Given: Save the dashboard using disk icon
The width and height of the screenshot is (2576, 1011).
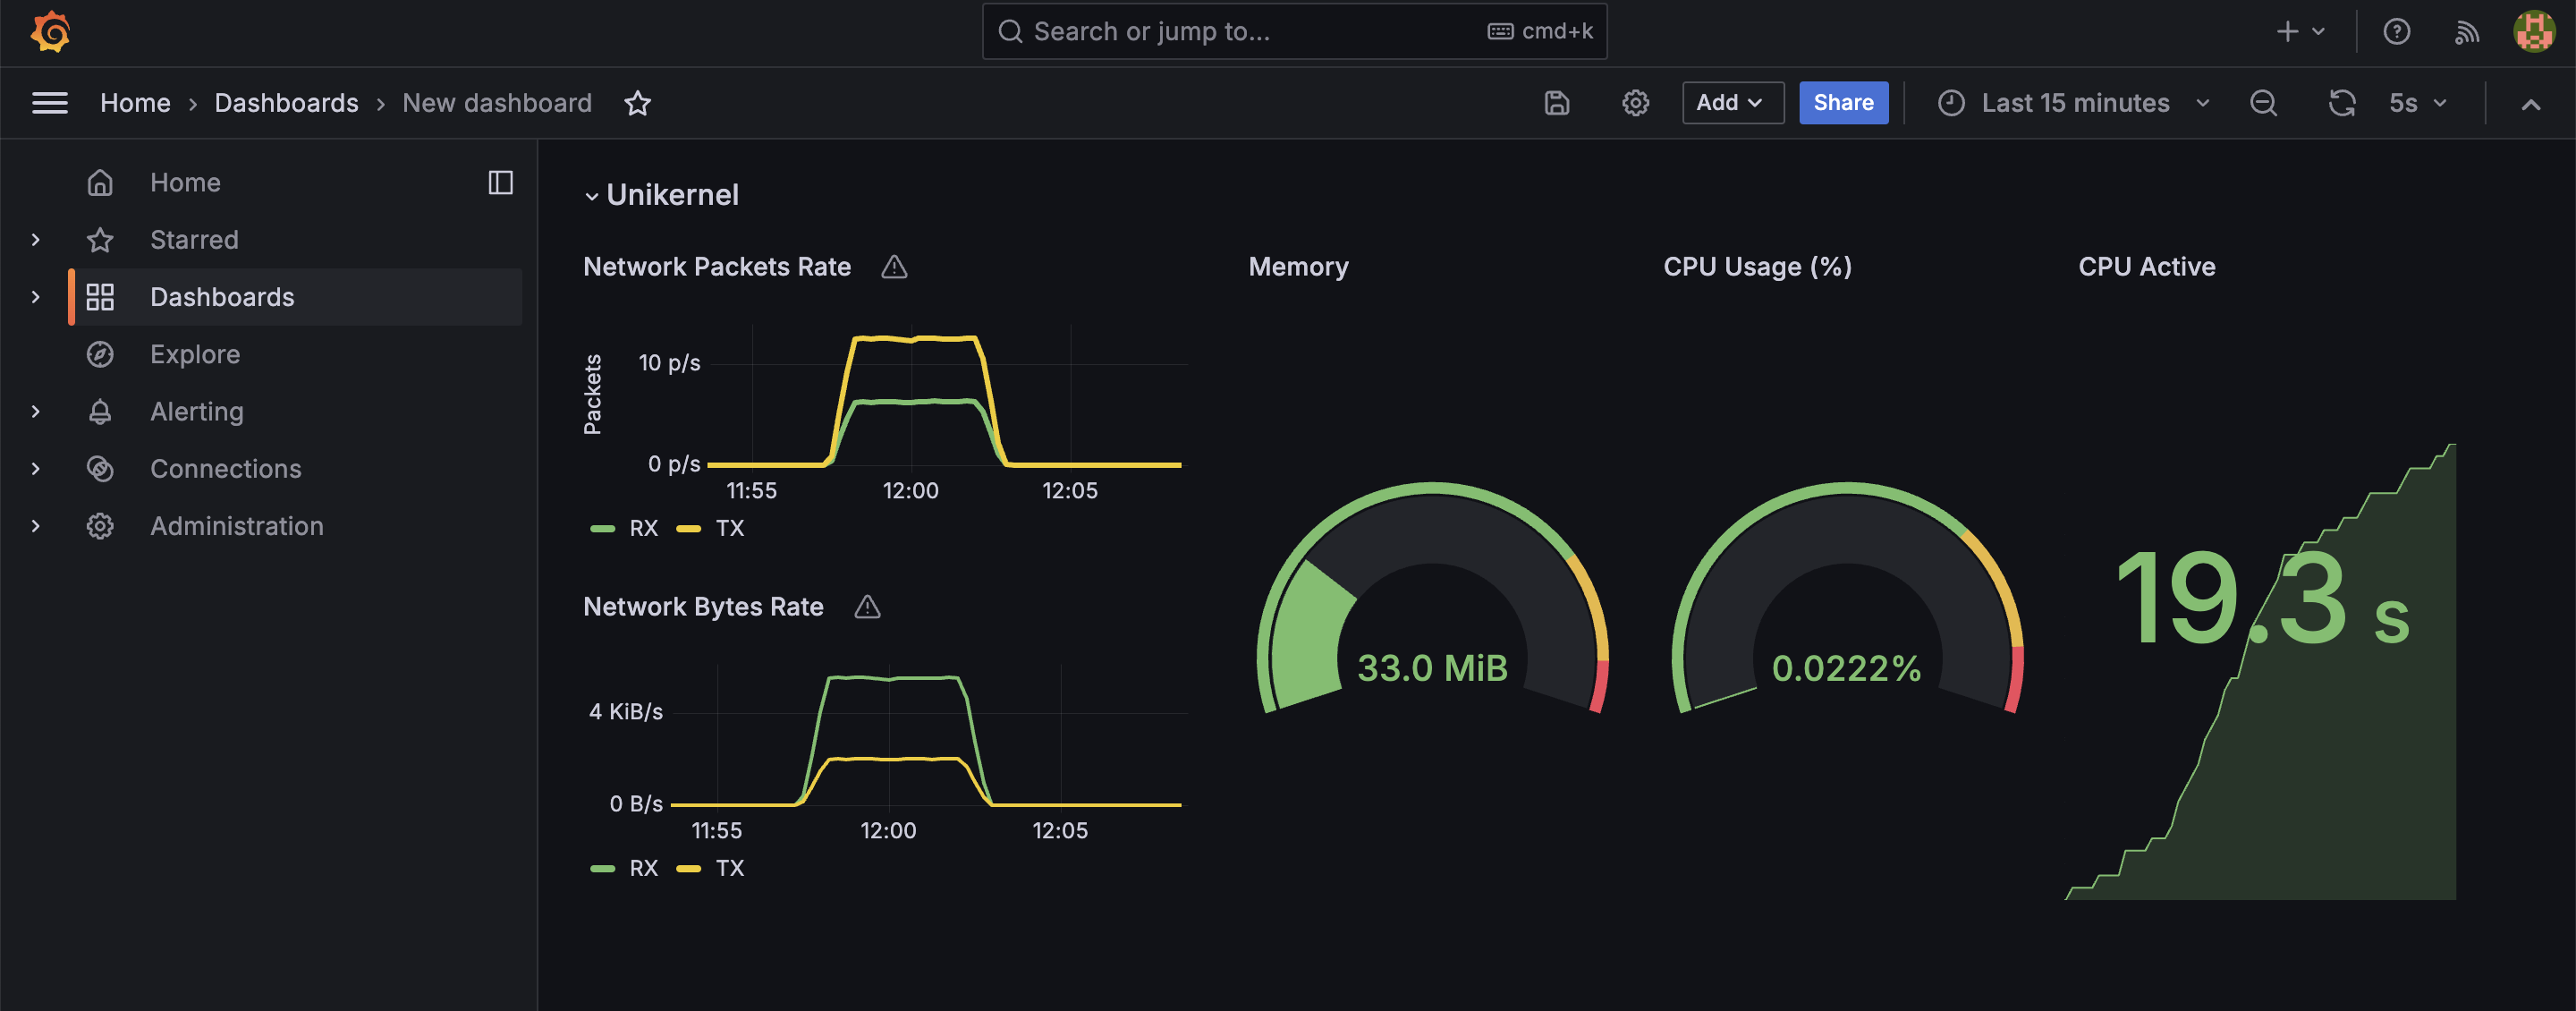Looking at the screenshot, I should (x=1557, y=103).
